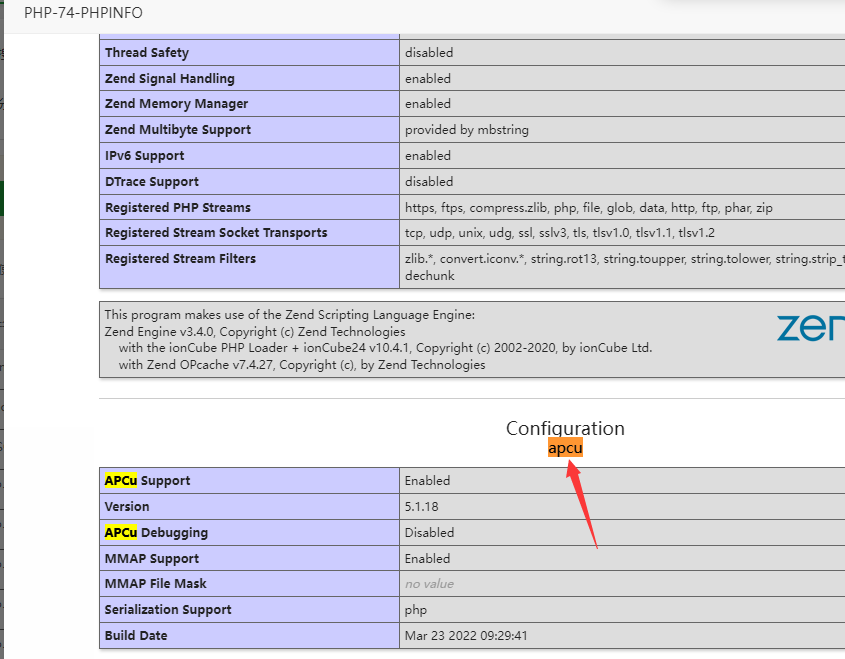
Task: Click the build date Mar 23 2022 09:29:41
Action: point(466,636)
